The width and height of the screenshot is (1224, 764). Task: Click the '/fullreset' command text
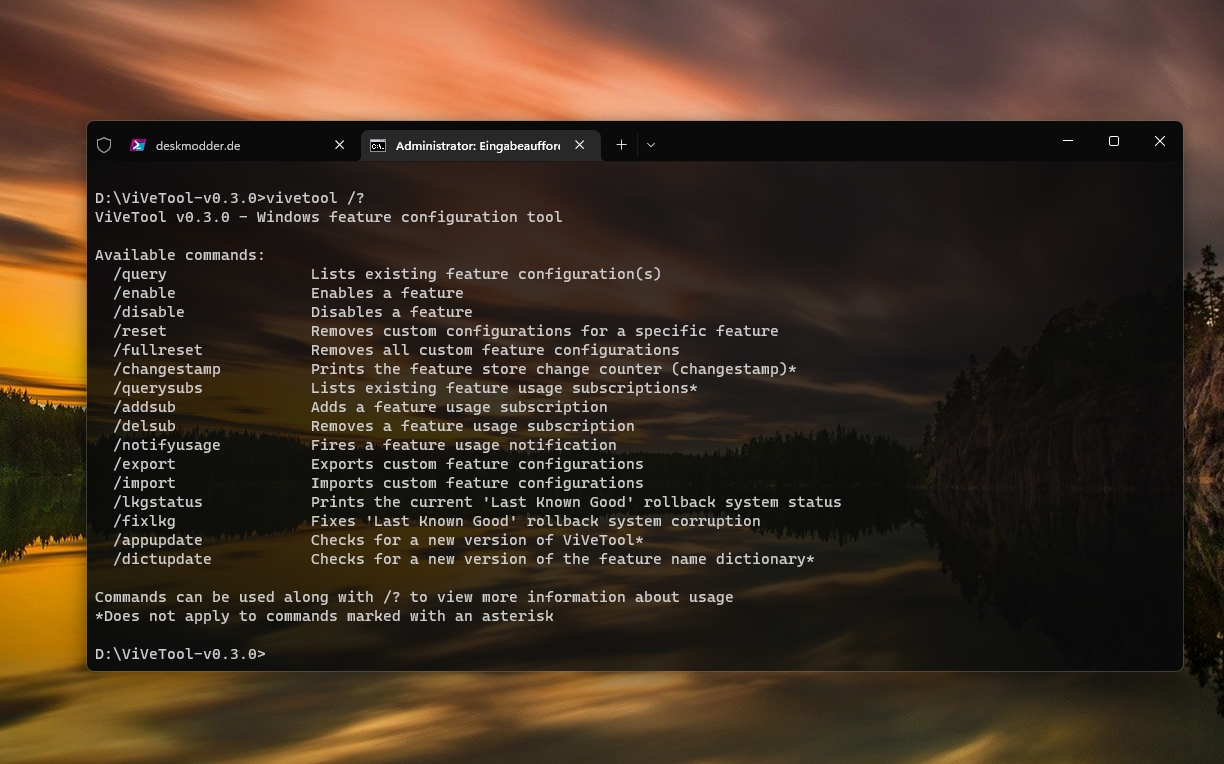[x=158, y=350]
